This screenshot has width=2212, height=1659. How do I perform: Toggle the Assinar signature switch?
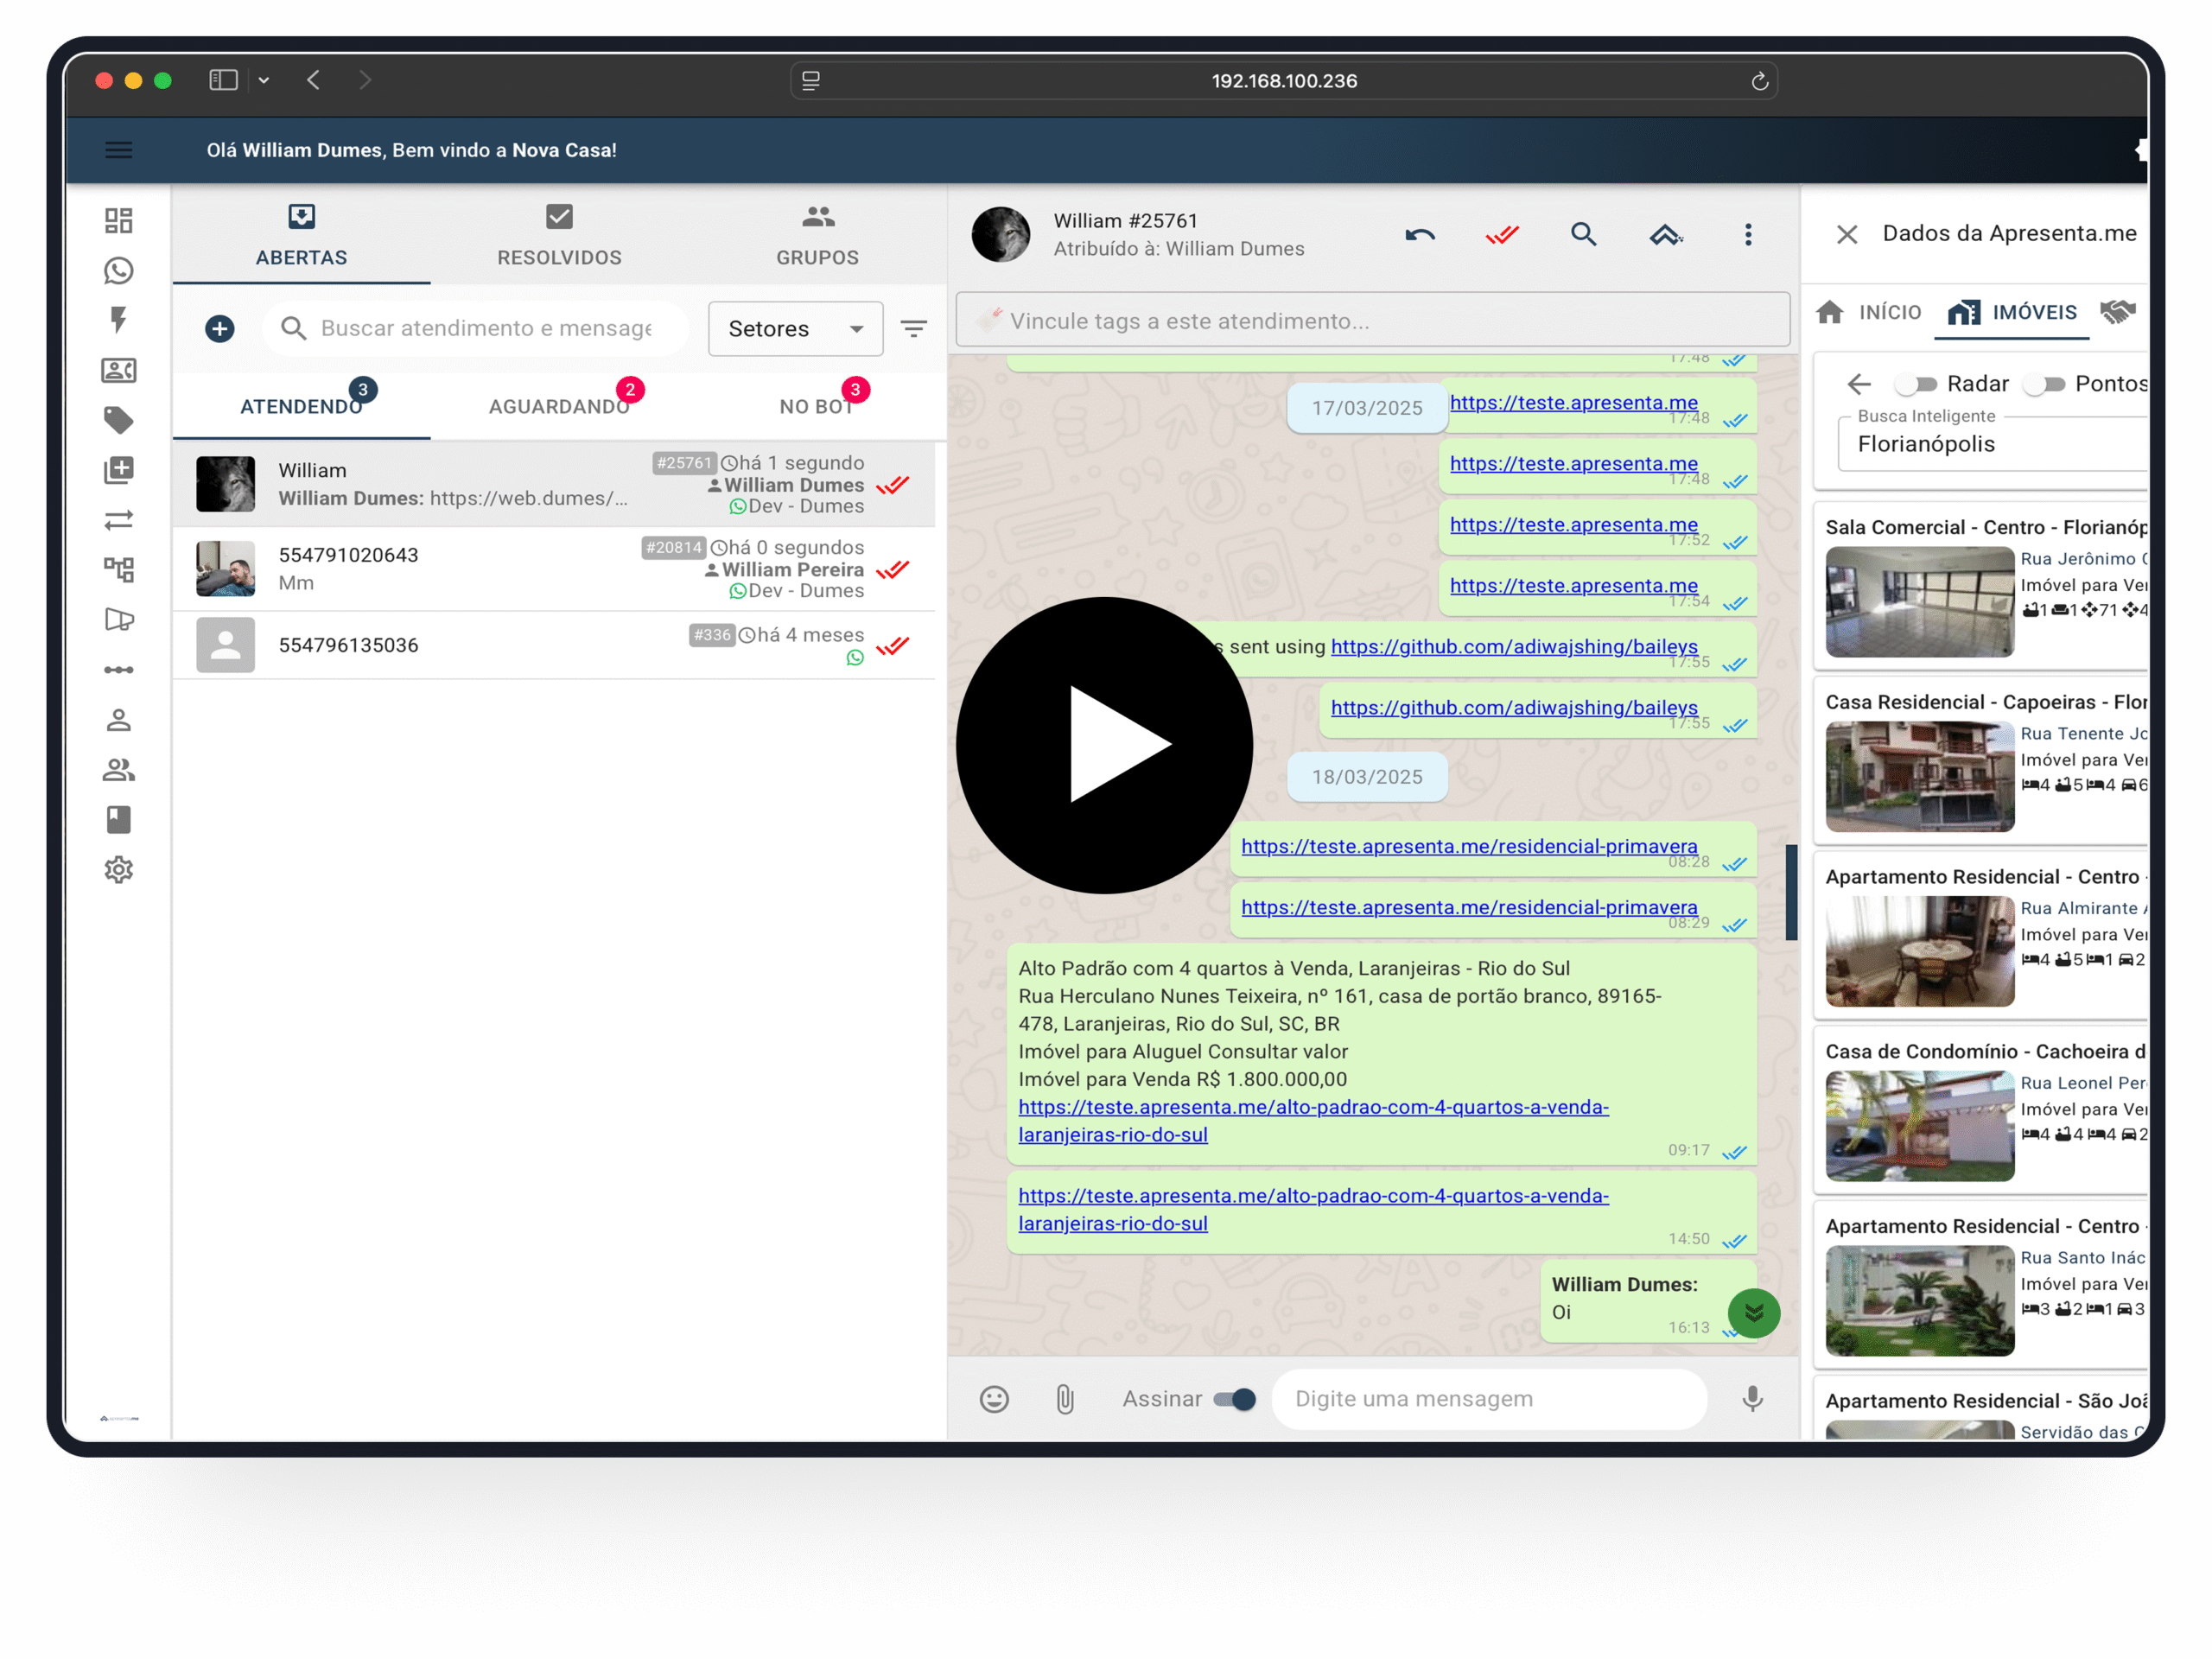(1234, 1398)
